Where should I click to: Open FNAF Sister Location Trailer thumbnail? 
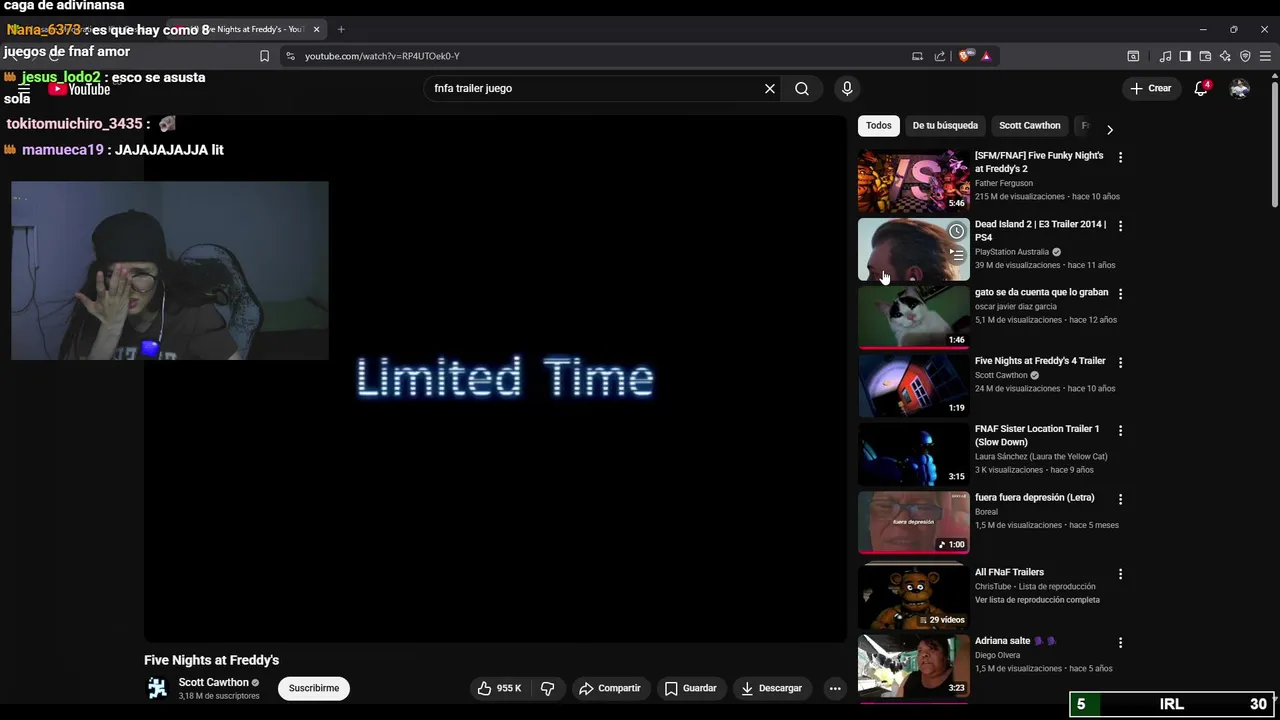point(913,454)
